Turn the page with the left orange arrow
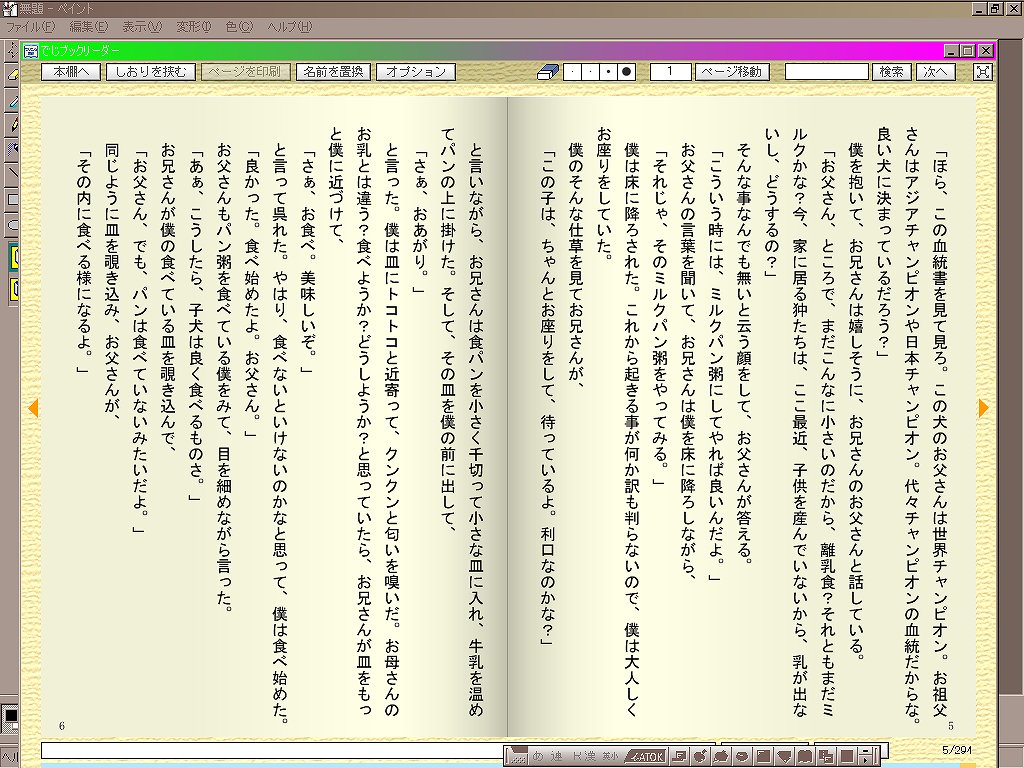 tap(33, 408)
